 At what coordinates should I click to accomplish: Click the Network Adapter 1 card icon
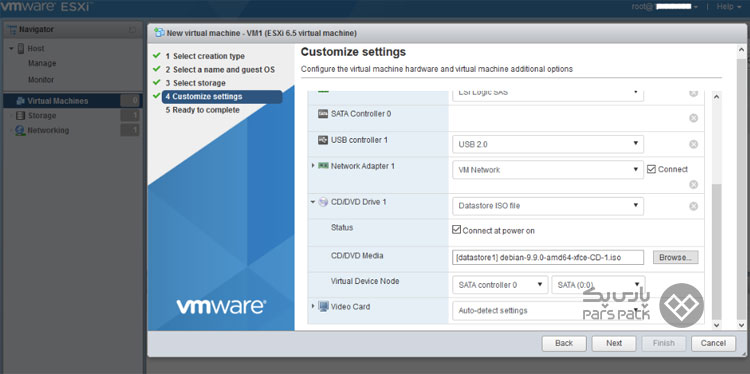pos(323,166)
